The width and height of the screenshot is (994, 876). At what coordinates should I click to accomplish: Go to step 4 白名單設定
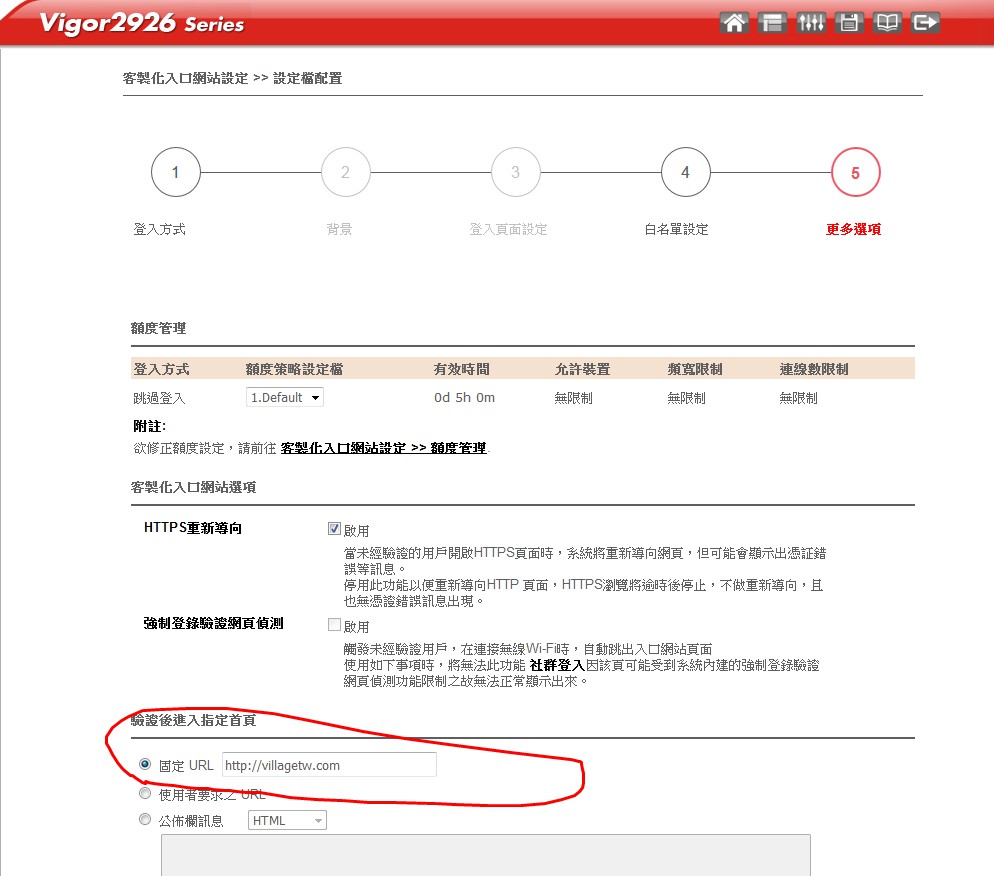(685, 173)
